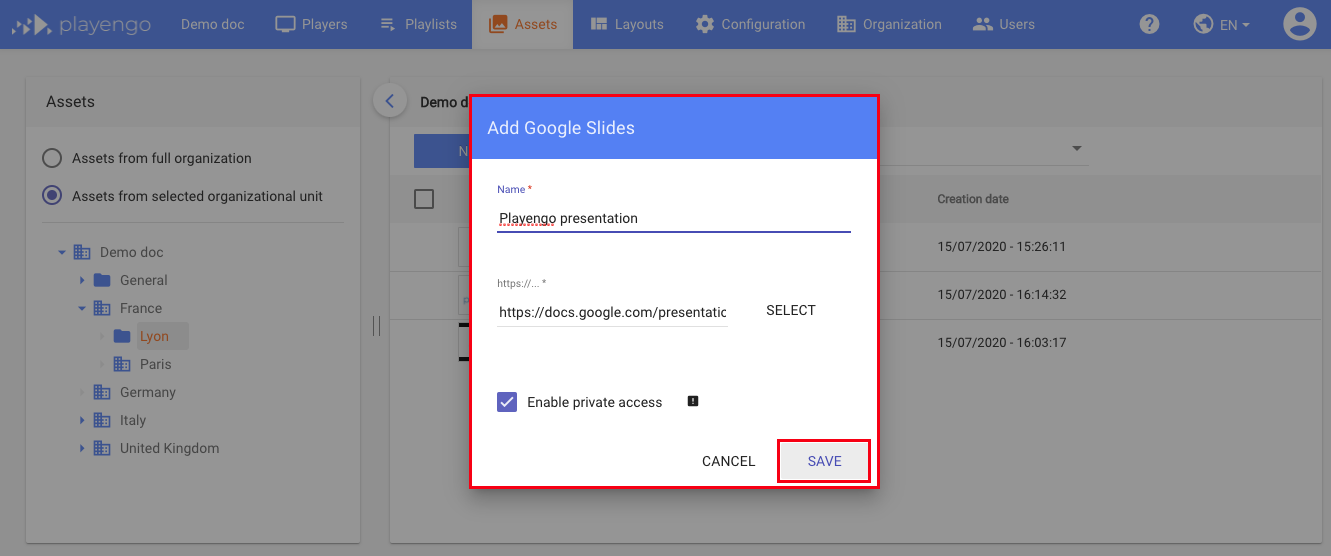Collapse the France tree node
1331x556 pixels.
82,308
